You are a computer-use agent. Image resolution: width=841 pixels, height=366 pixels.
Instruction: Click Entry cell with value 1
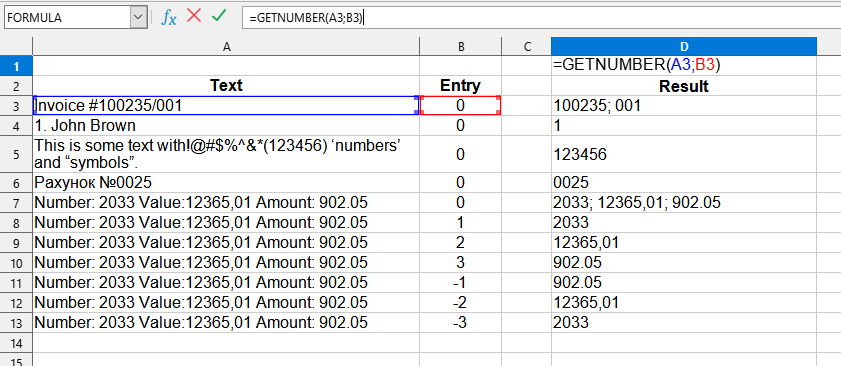tap(460, 223)
